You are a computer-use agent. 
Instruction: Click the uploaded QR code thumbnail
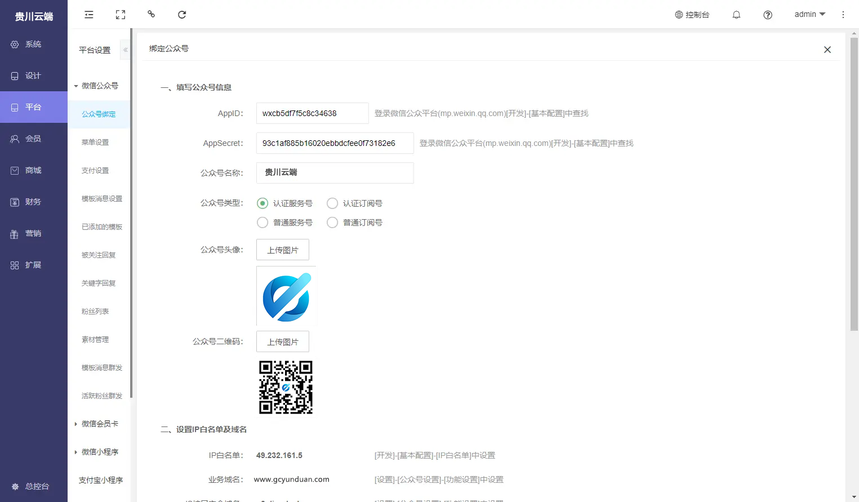286,387
